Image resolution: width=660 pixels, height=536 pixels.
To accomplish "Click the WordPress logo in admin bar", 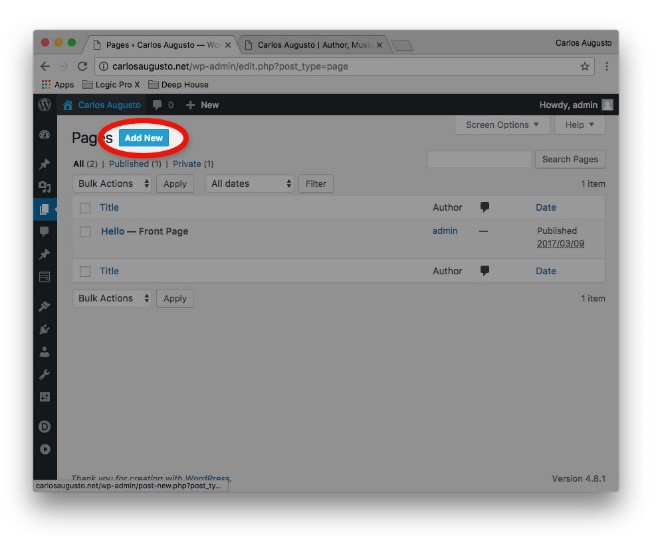I will pos(45,105).
